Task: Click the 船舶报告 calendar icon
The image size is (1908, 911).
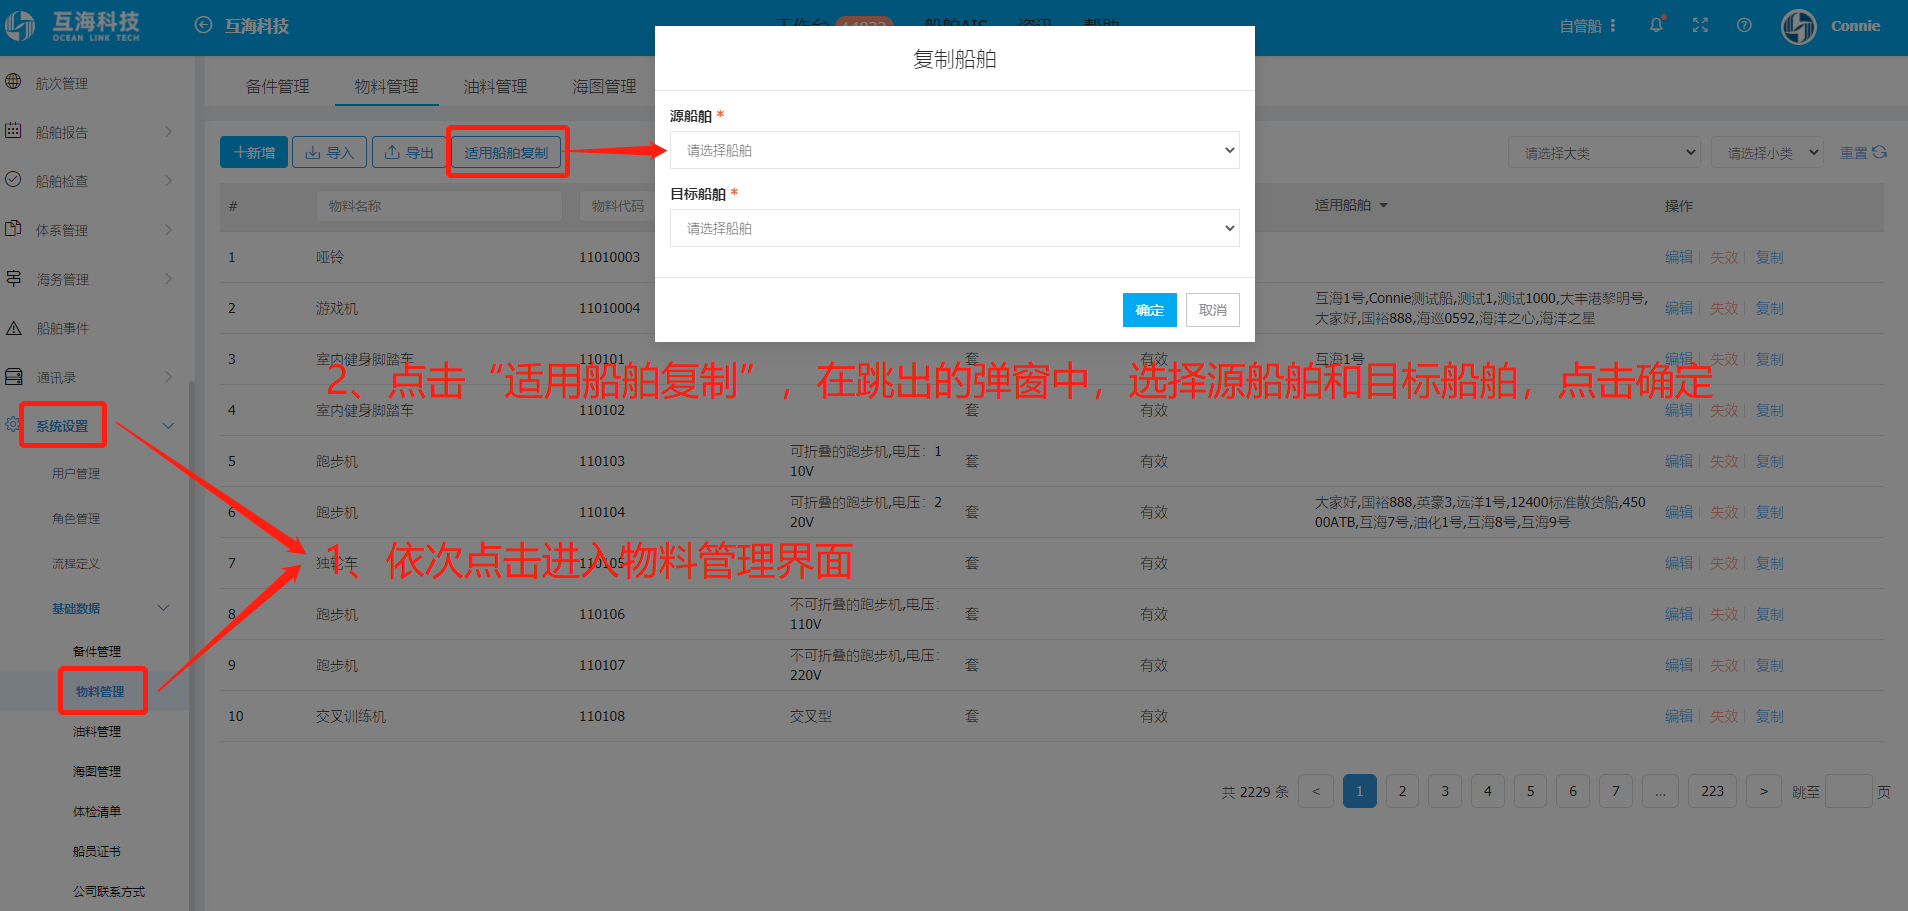Action: 13,131
